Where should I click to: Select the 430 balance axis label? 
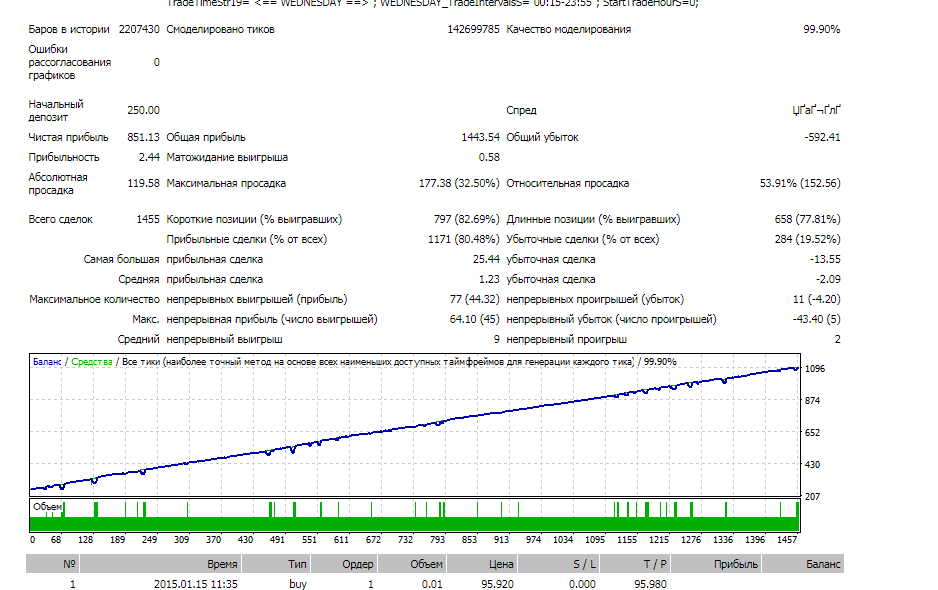click(x=812, y=464)
